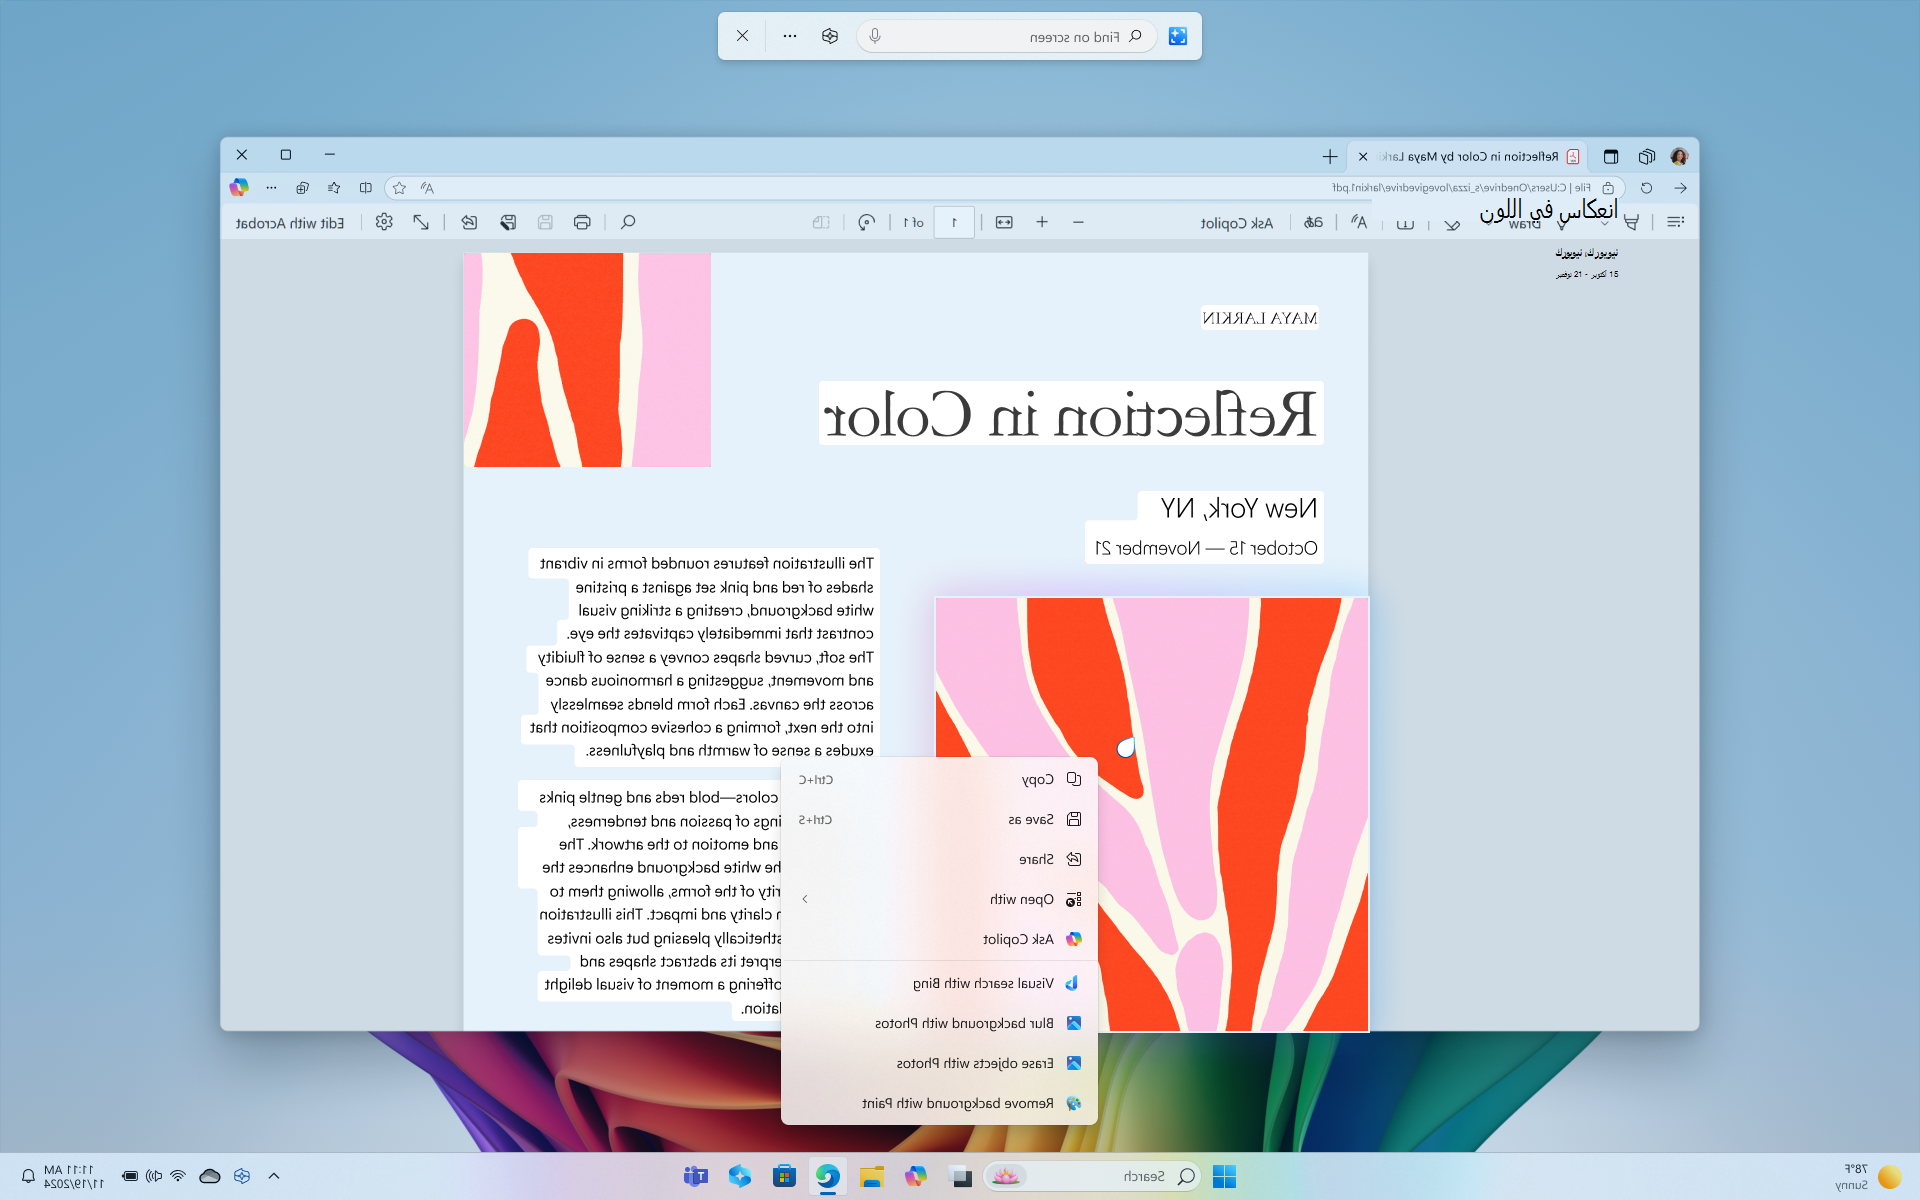Open Edge profile avatar
Viewport: 1920px width, 1200px height.
click(x=1679, y=156)
